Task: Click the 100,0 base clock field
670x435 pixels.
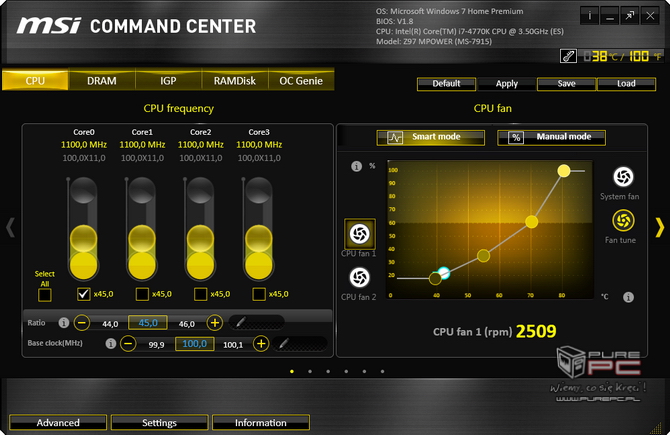Action: point(194,344)
